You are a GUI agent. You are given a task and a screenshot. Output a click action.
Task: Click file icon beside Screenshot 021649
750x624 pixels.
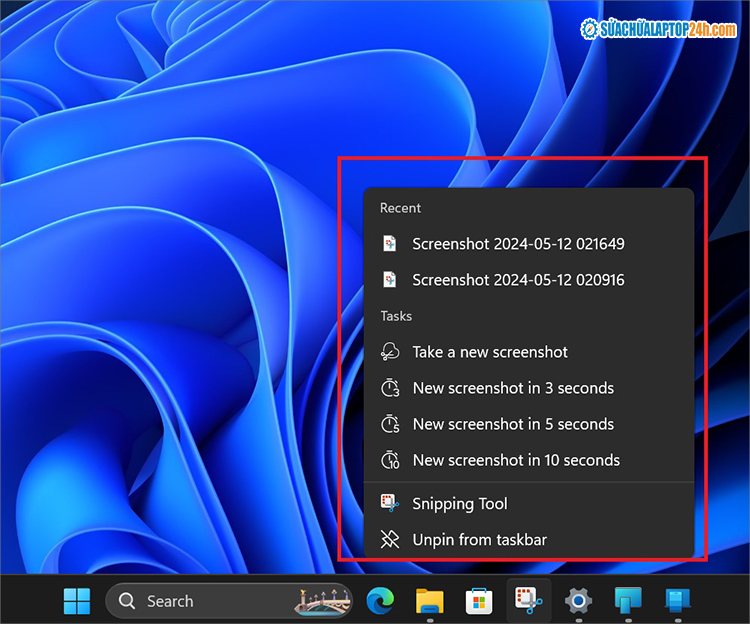pyautogui.click(x=390, y=243)
